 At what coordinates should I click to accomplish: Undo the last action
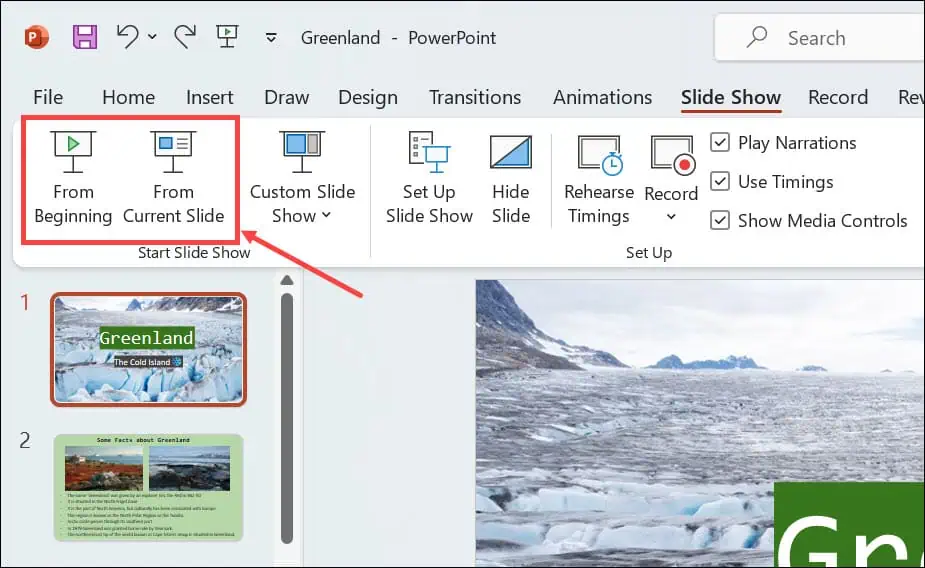[x=127, y=37]
